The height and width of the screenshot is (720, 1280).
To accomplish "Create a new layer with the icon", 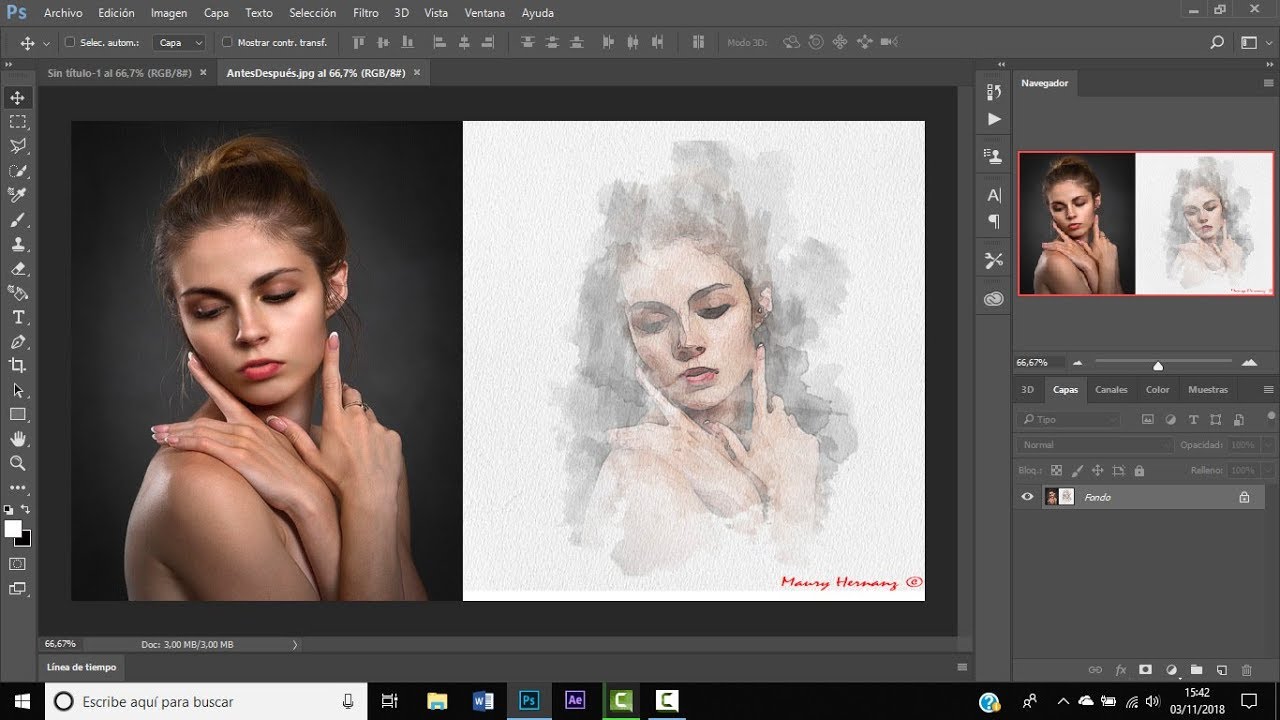I will pos(1221,670).
